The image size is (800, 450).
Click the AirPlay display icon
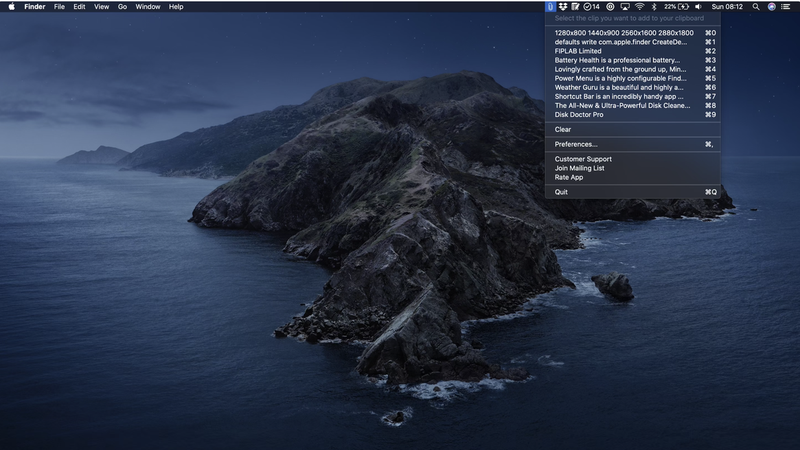click(x=625, y=6)
